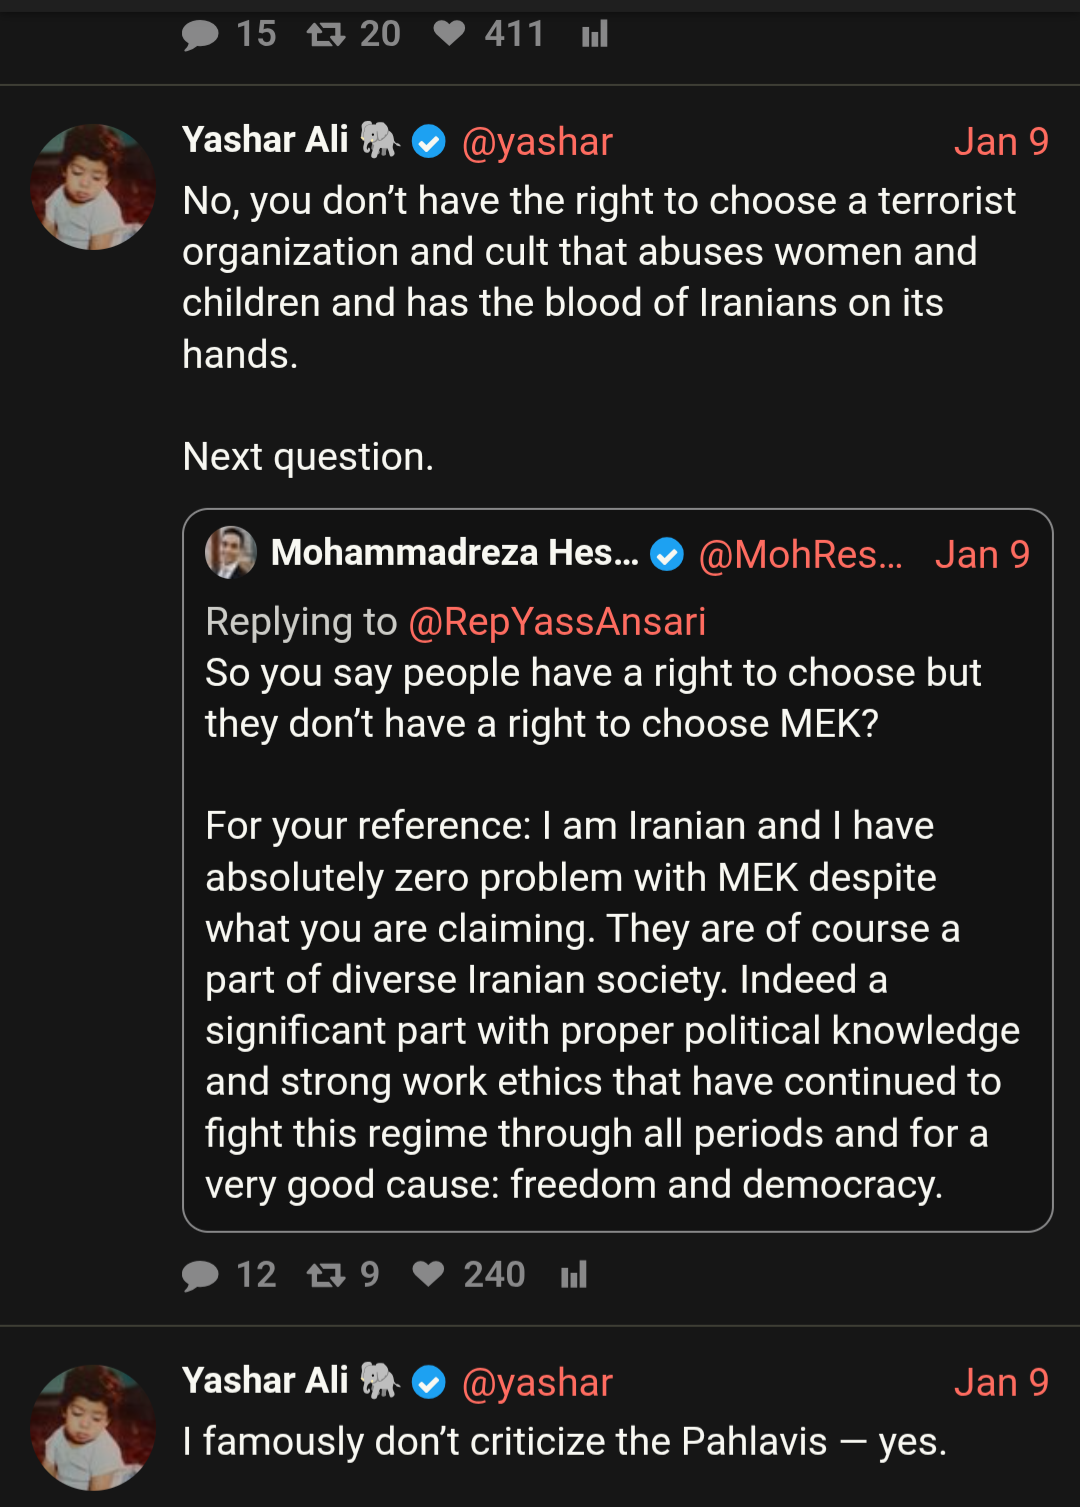This screenshot has height=1507, width=1080.
Task: Like the tweet with 240 likes
Action: 428,1274
